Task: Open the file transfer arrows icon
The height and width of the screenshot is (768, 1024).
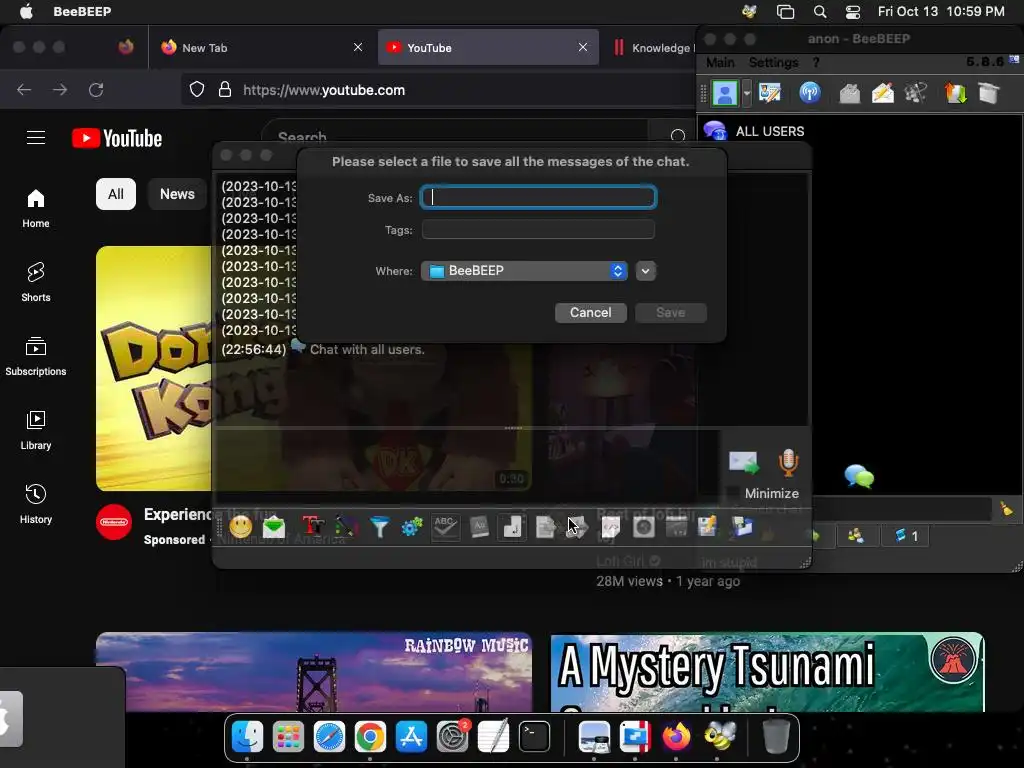Action: coord(955,93)
